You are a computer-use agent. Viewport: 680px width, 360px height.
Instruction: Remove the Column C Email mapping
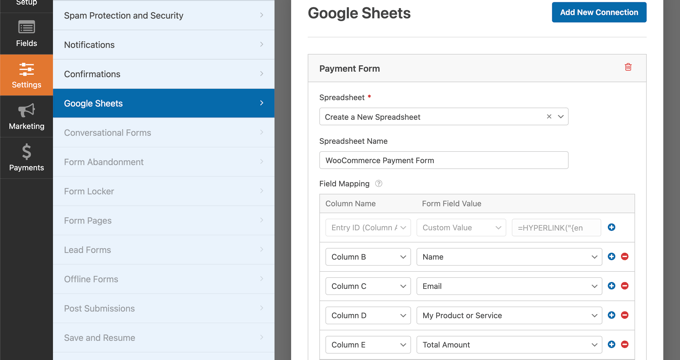624,286
